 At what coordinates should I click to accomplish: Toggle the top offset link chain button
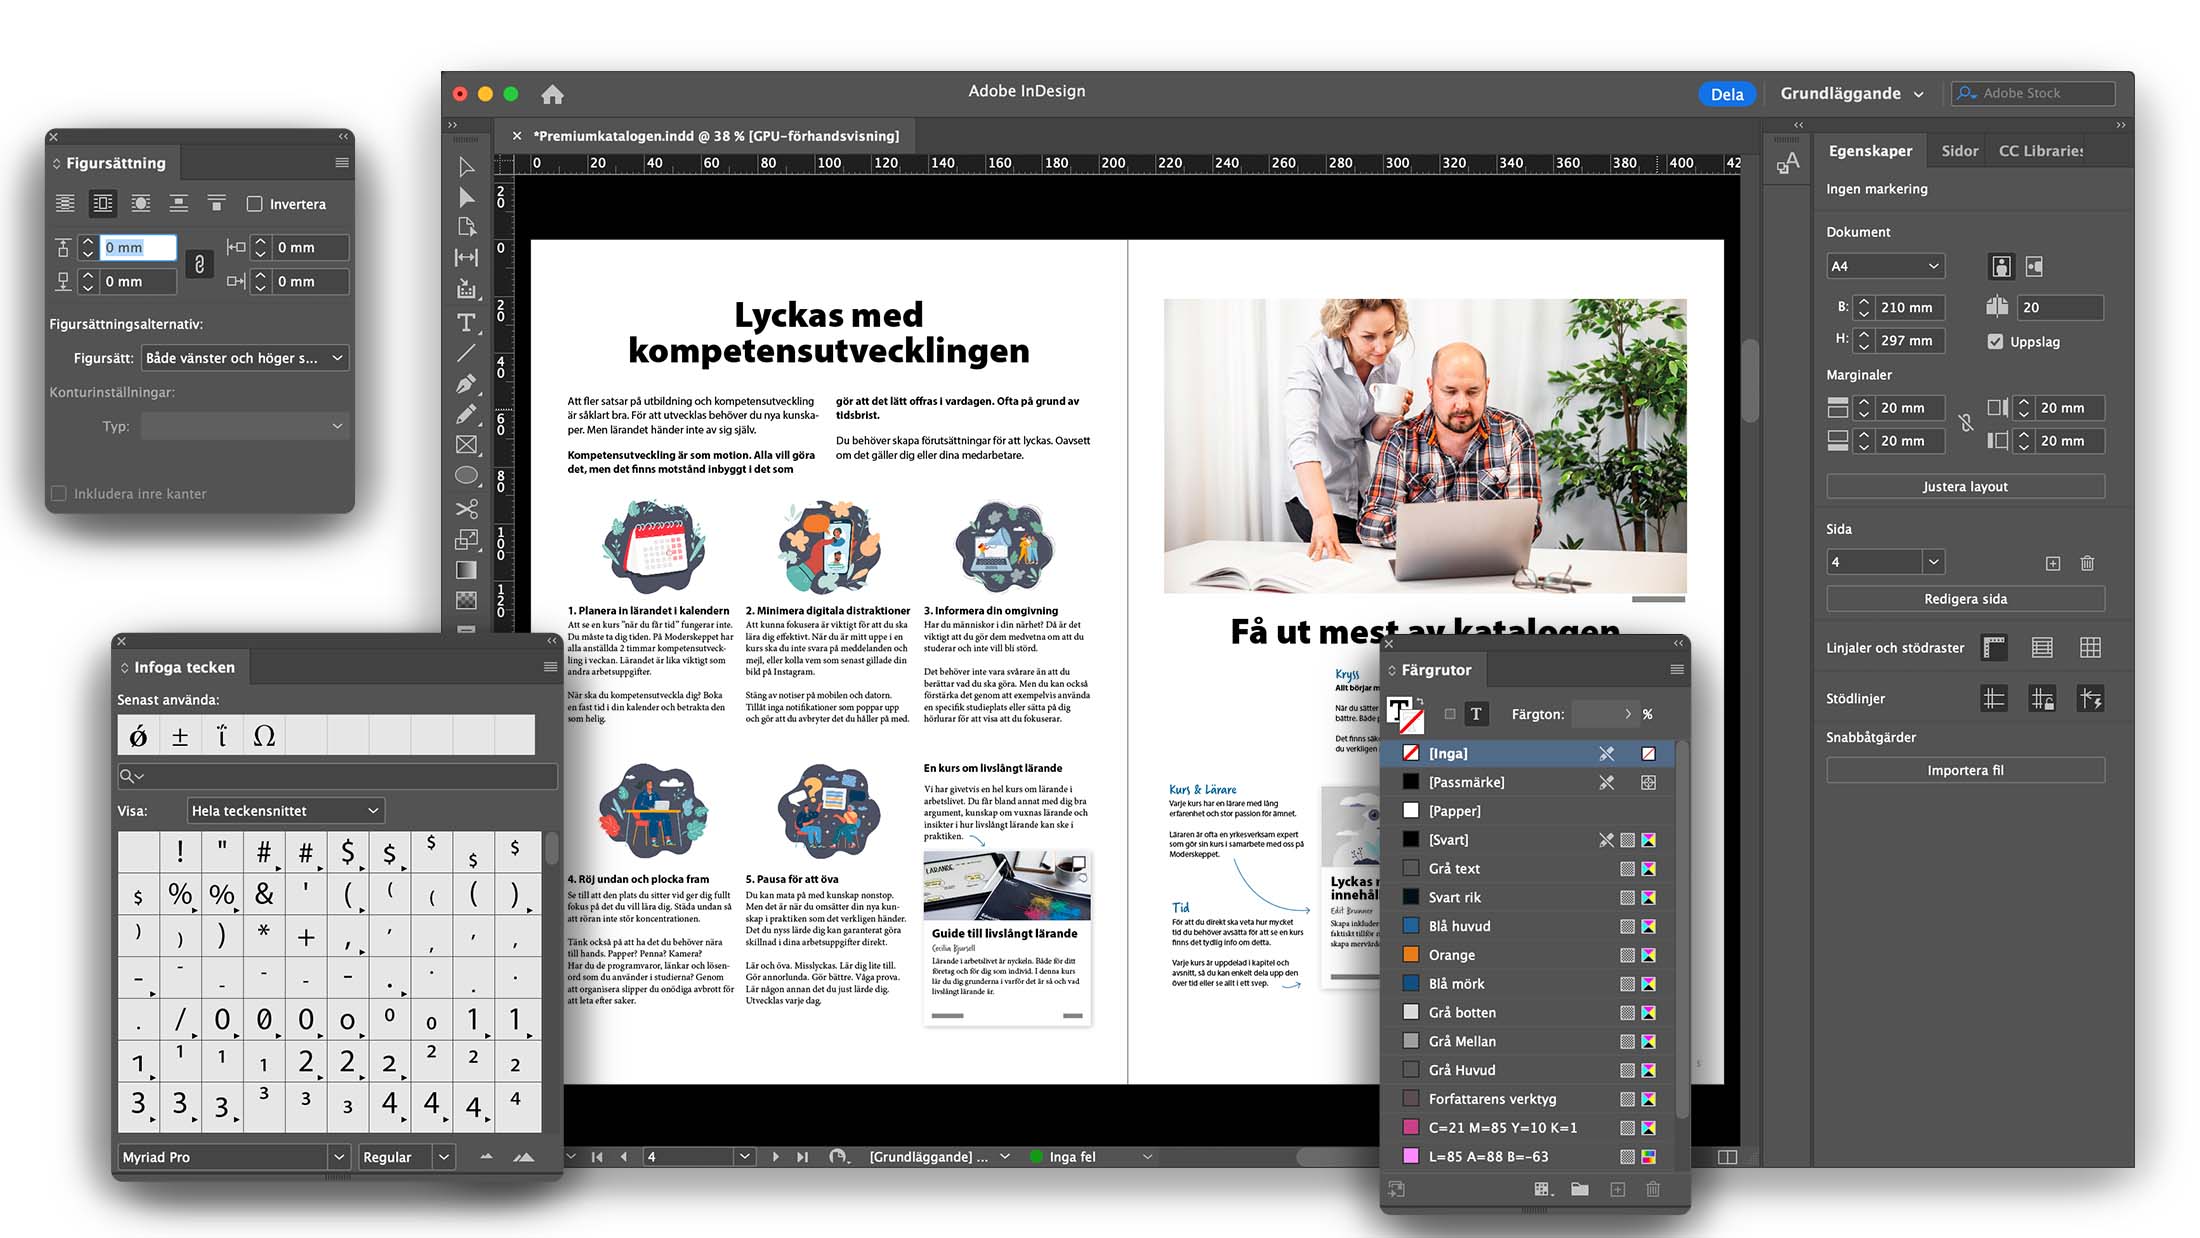199,264
